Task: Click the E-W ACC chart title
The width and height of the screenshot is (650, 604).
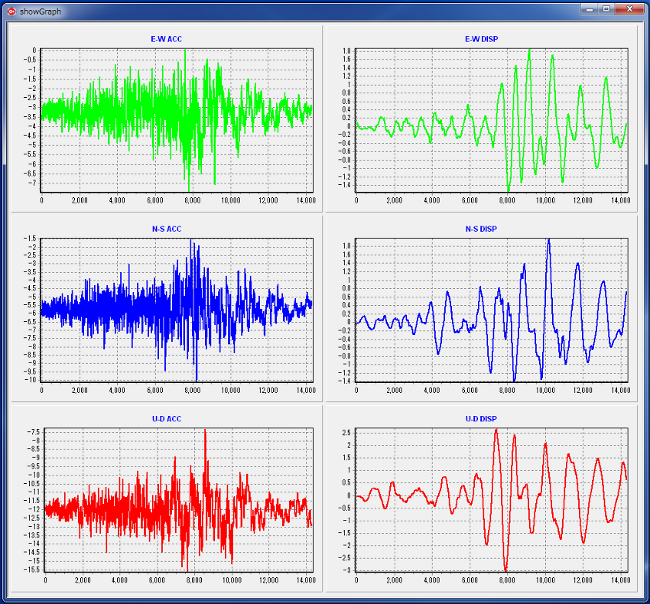Action: point(166,39)
